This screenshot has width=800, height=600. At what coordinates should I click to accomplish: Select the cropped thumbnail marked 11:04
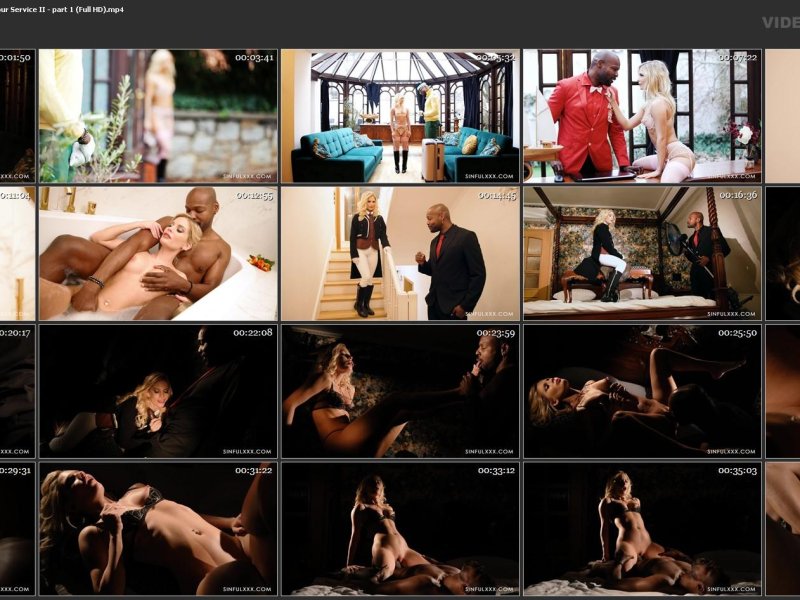[x=17, y=253]
